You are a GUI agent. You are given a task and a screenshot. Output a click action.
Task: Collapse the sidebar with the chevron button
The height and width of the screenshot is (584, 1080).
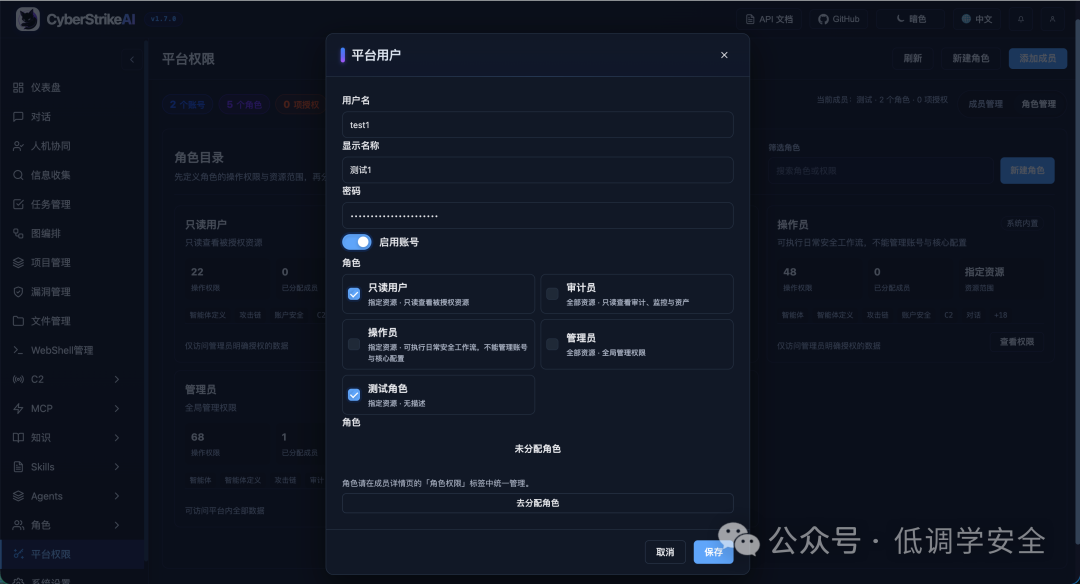click(x=132, y=59)
